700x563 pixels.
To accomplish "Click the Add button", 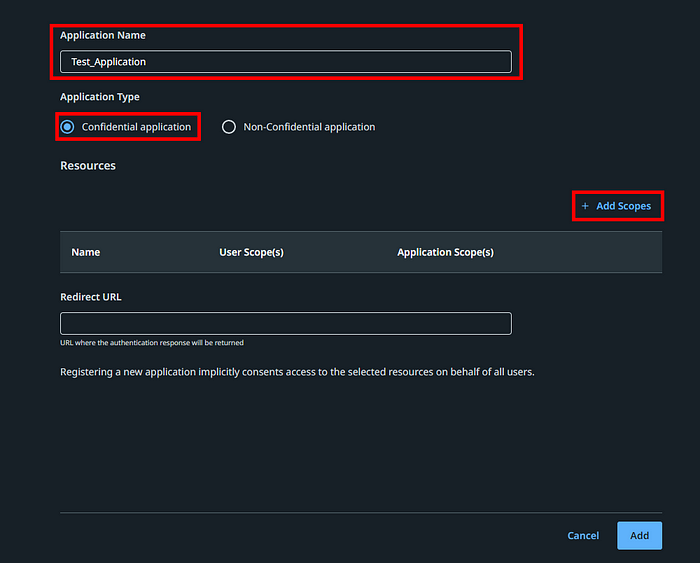I will 639,535.
